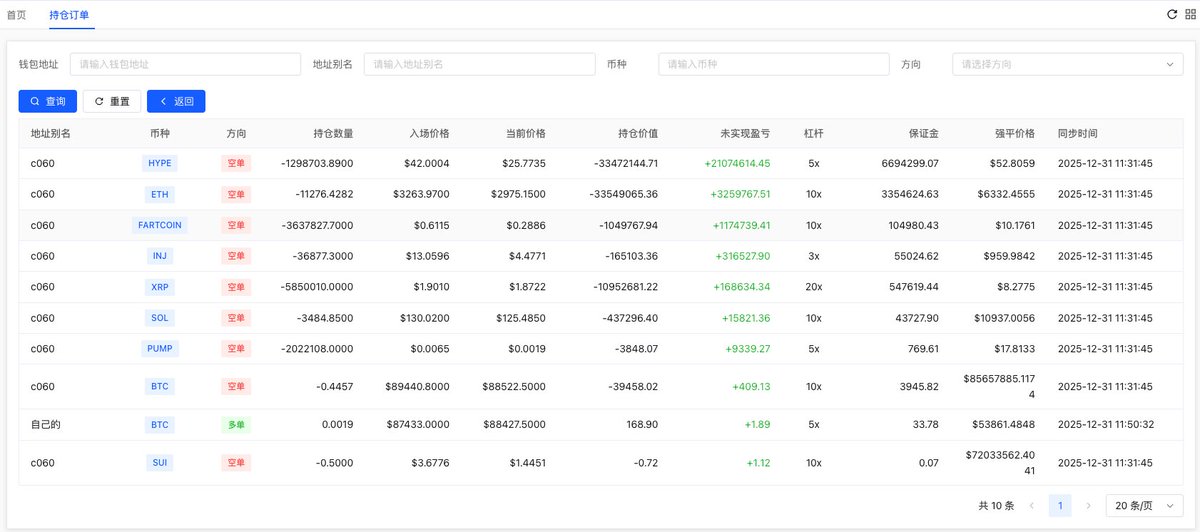Click the 同步时间 column header

click(1078, 133)
